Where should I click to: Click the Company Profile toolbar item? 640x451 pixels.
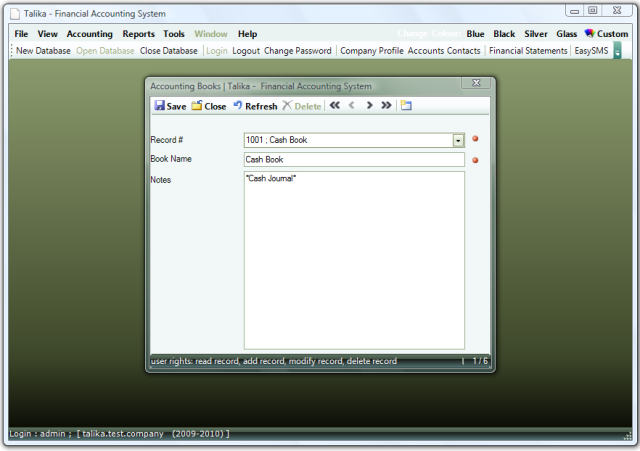(x=372, y=51)
